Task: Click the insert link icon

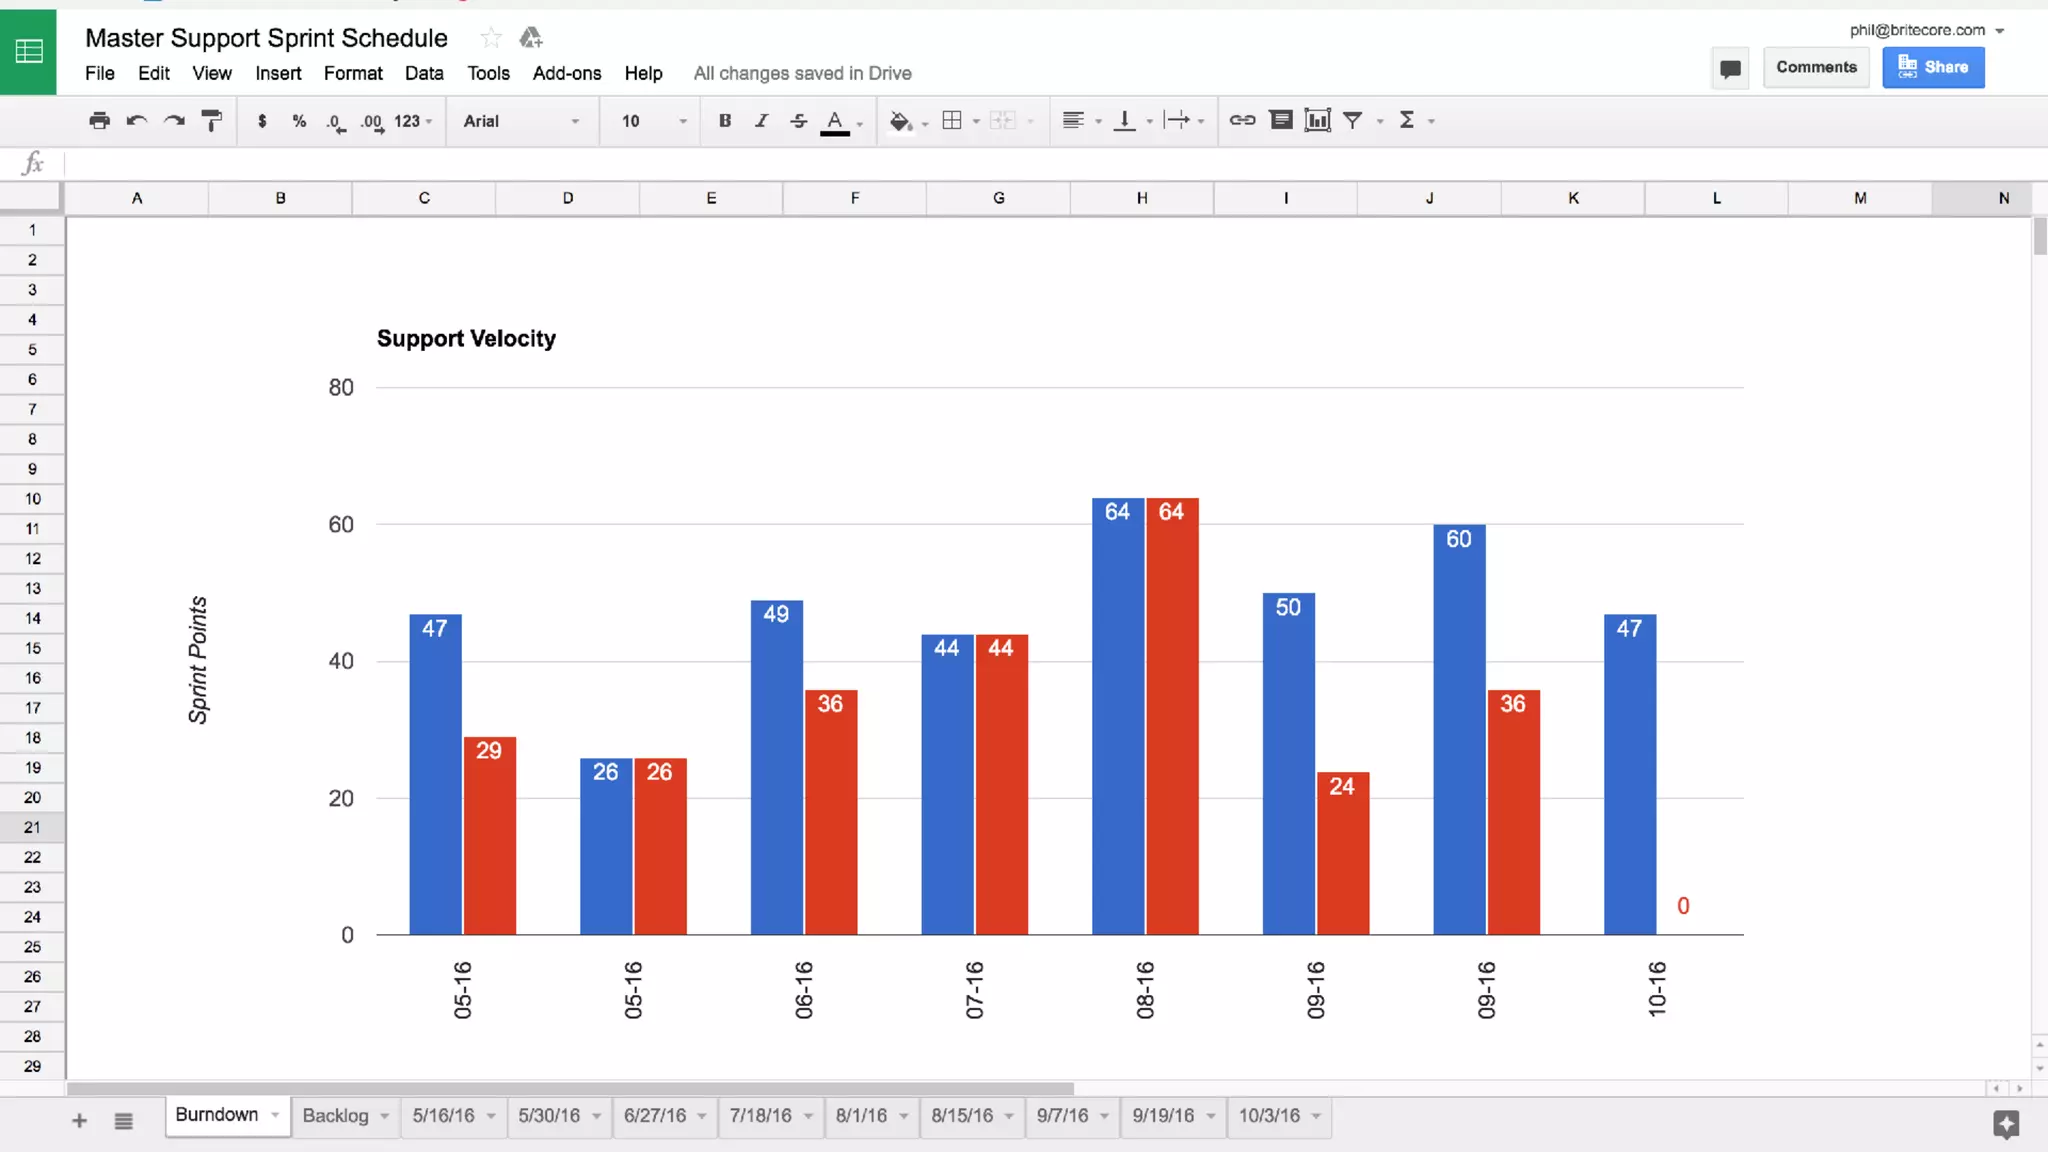Action: [1242, 121]
